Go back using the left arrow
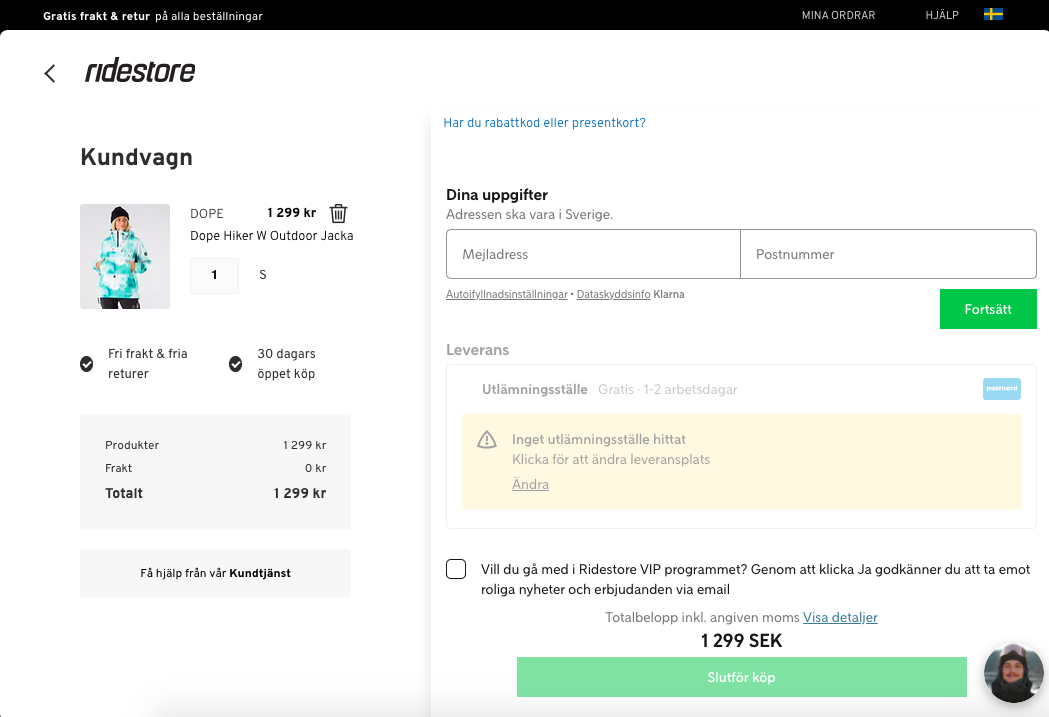1049x717 pixels. pos(50,73)
